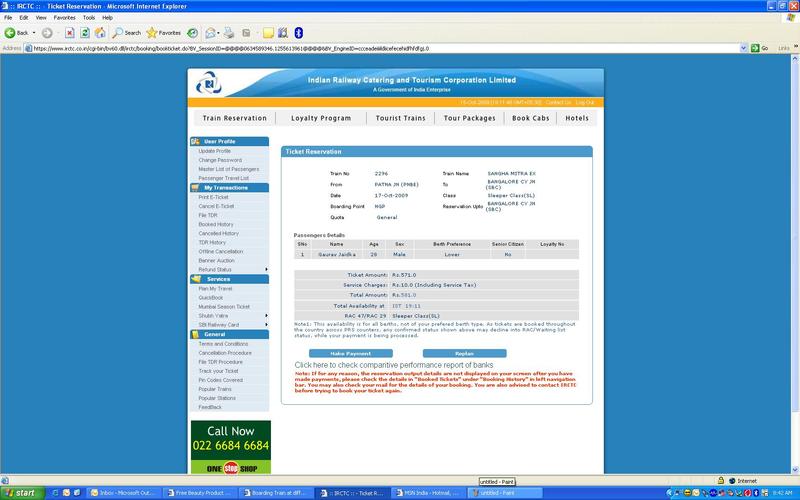This screenshot has height=500, width=800.
Task: Click the Replan button
Action: coord(463,353)
